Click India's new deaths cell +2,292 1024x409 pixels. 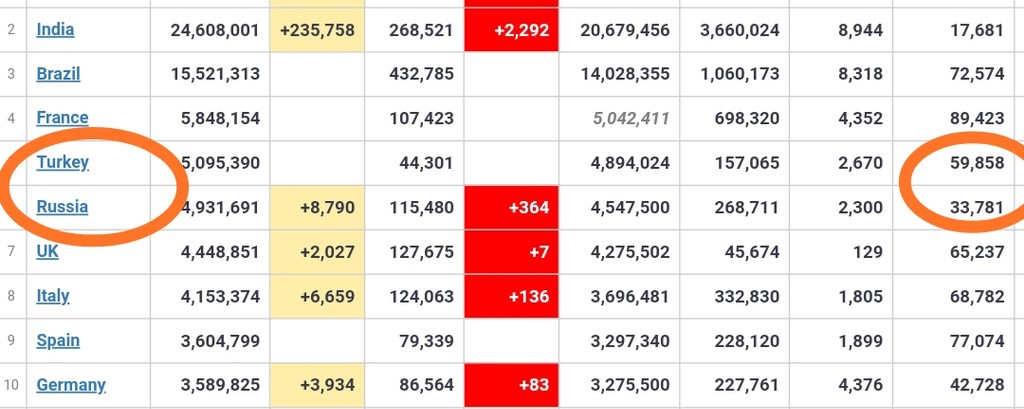click(x=511, y=30)
